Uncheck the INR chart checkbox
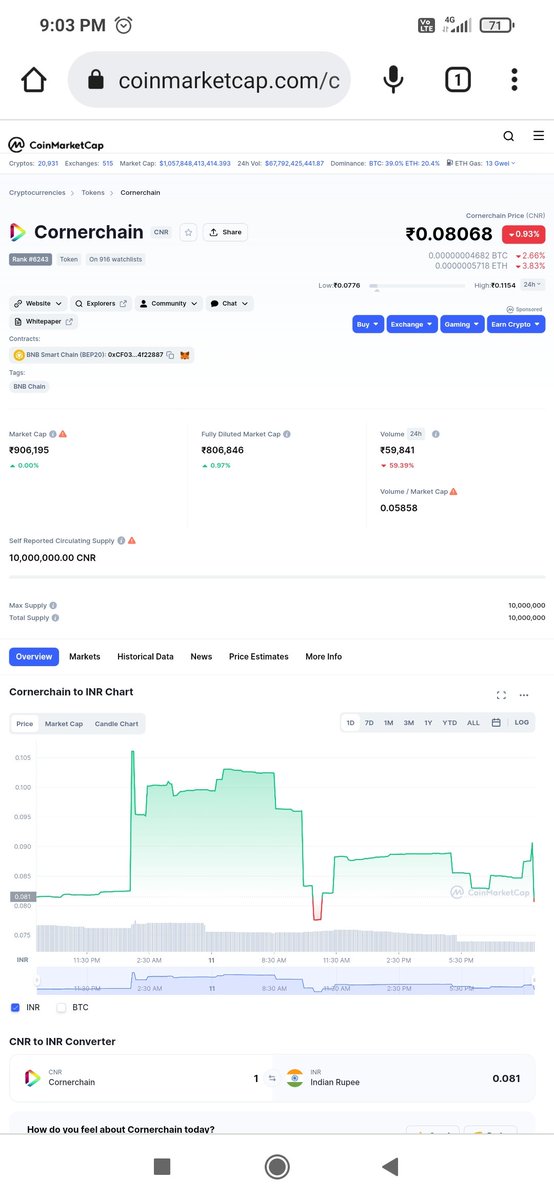Screen dimensions: 554x1200 15,1007
